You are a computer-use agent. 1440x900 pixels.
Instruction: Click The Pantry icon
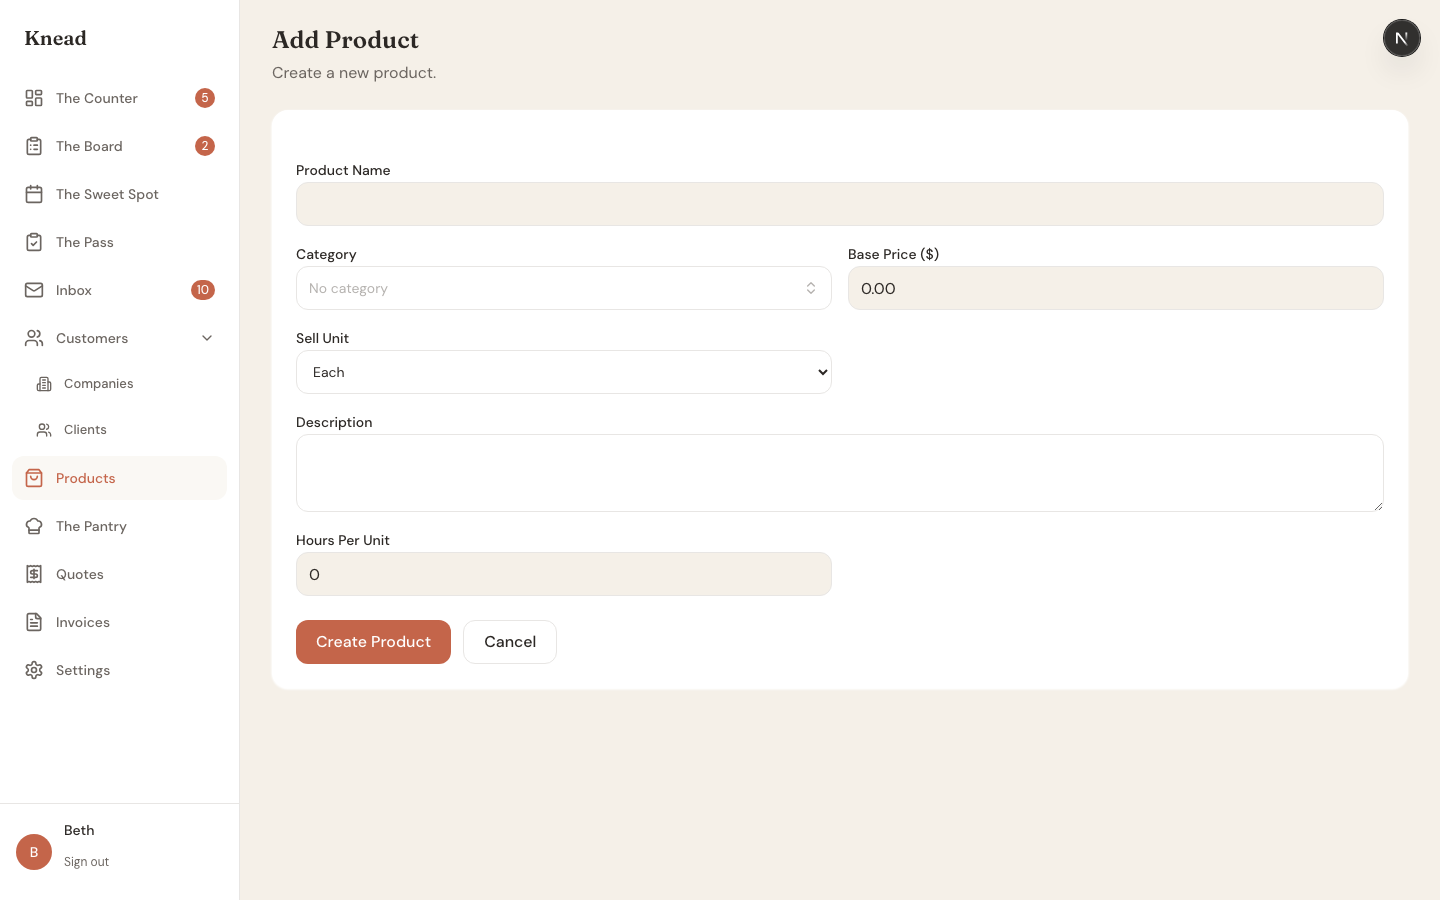coord(34,526)
